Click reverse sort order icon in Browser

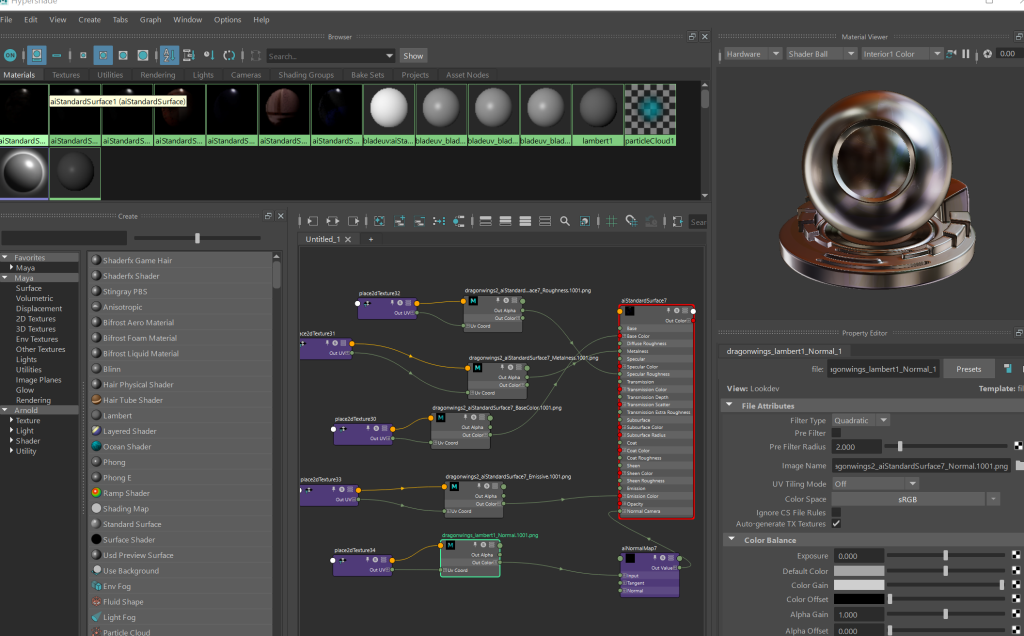[x=229, y=56]
